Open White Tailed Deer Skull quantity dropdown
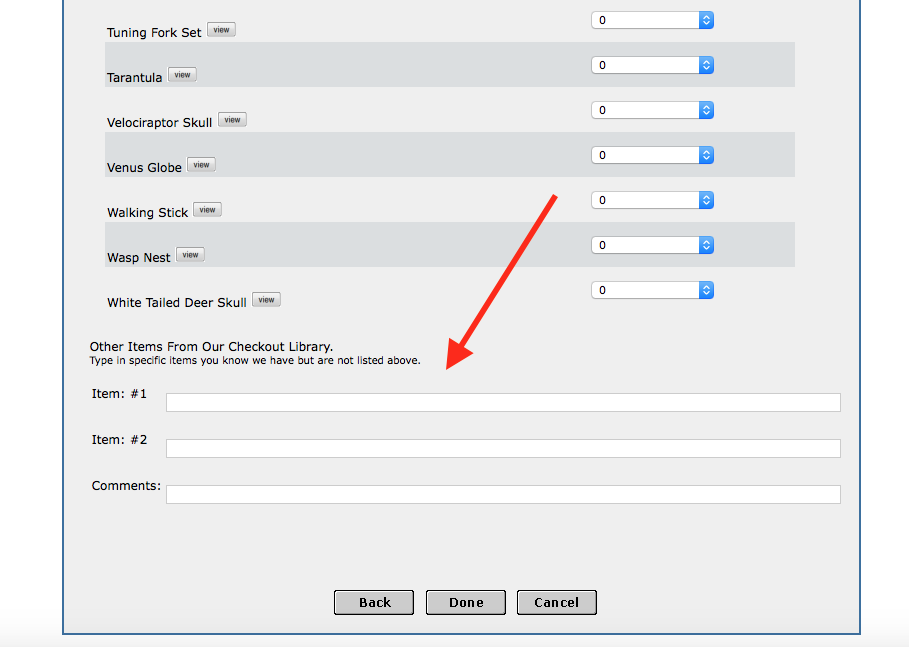909x647 pixels. 652,290
